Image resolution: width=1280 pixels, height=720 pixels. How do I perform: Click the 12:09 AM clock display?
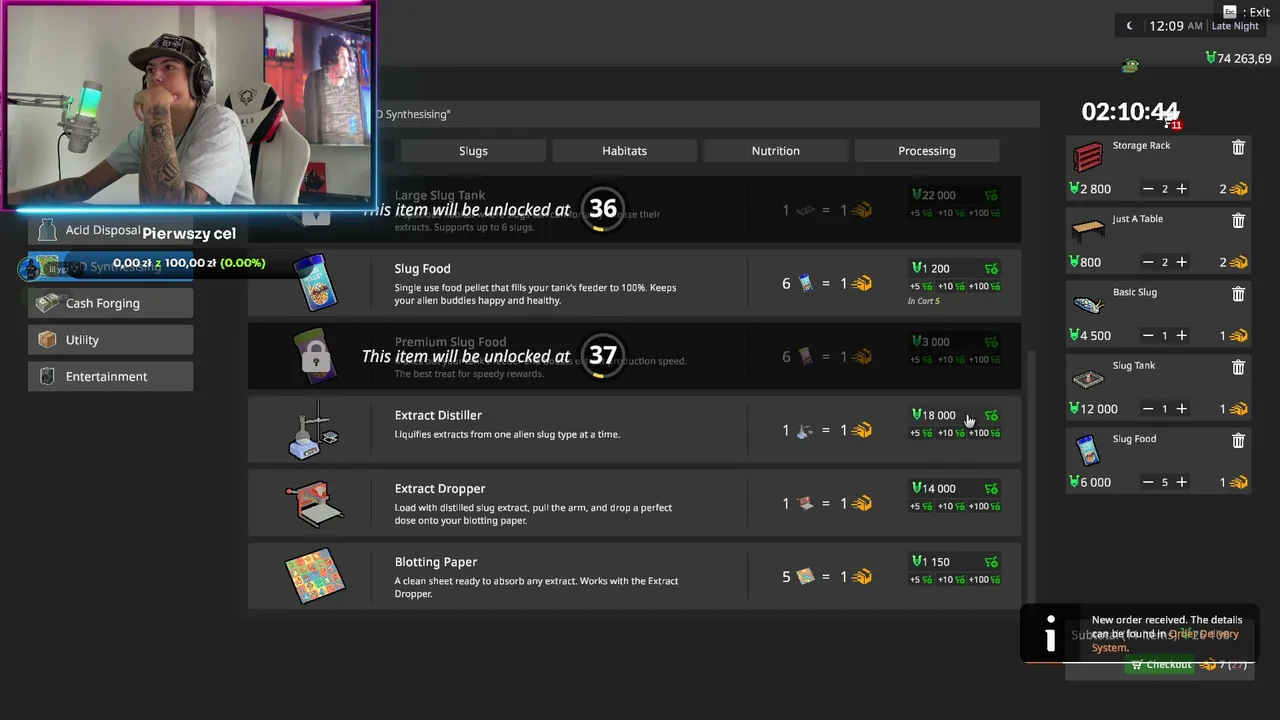click(x=1176, y=26)
